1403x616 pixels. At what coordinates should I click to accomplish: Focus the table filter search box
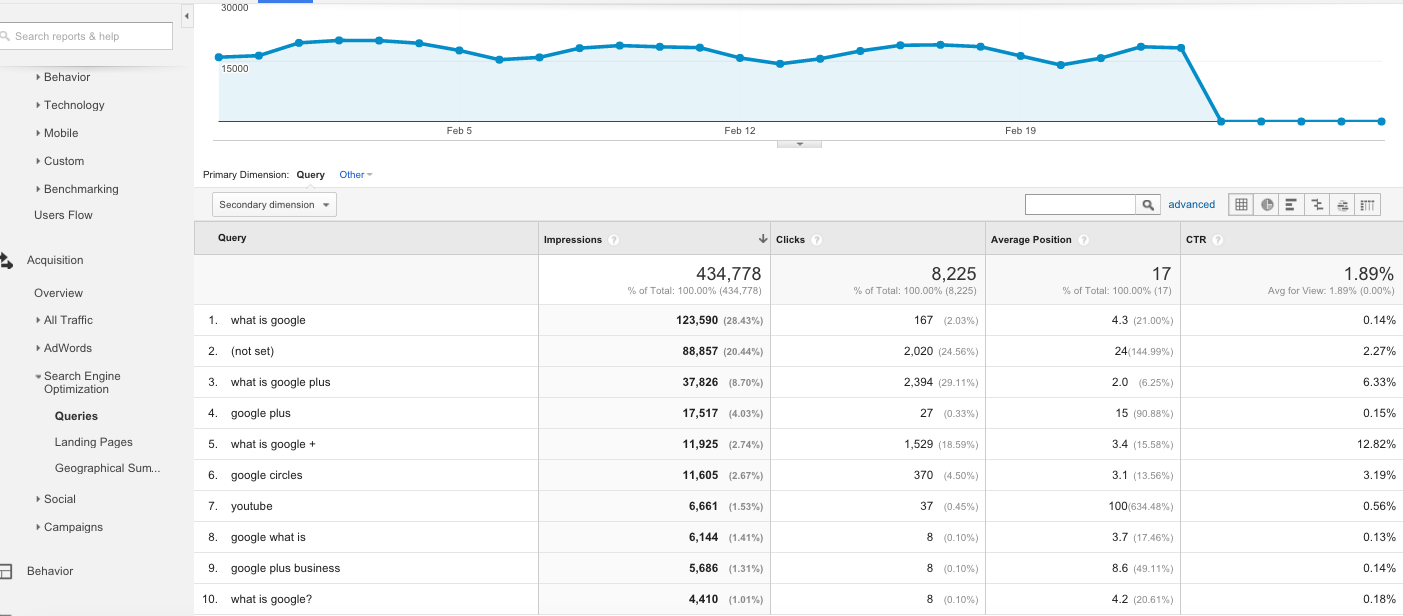click(1081, 205)
